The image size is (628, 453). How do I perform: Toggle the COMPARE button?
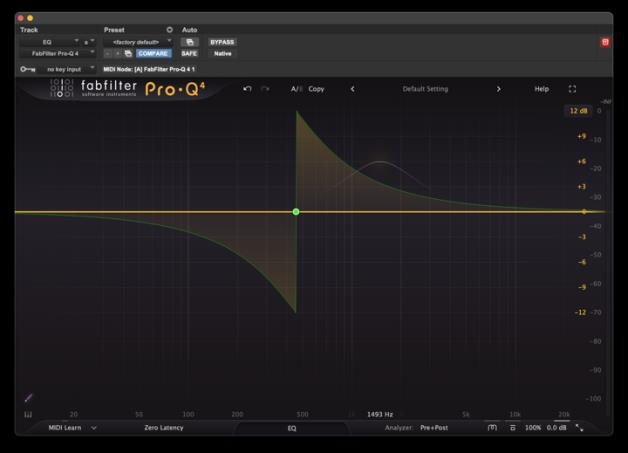[x=153, y=53]
